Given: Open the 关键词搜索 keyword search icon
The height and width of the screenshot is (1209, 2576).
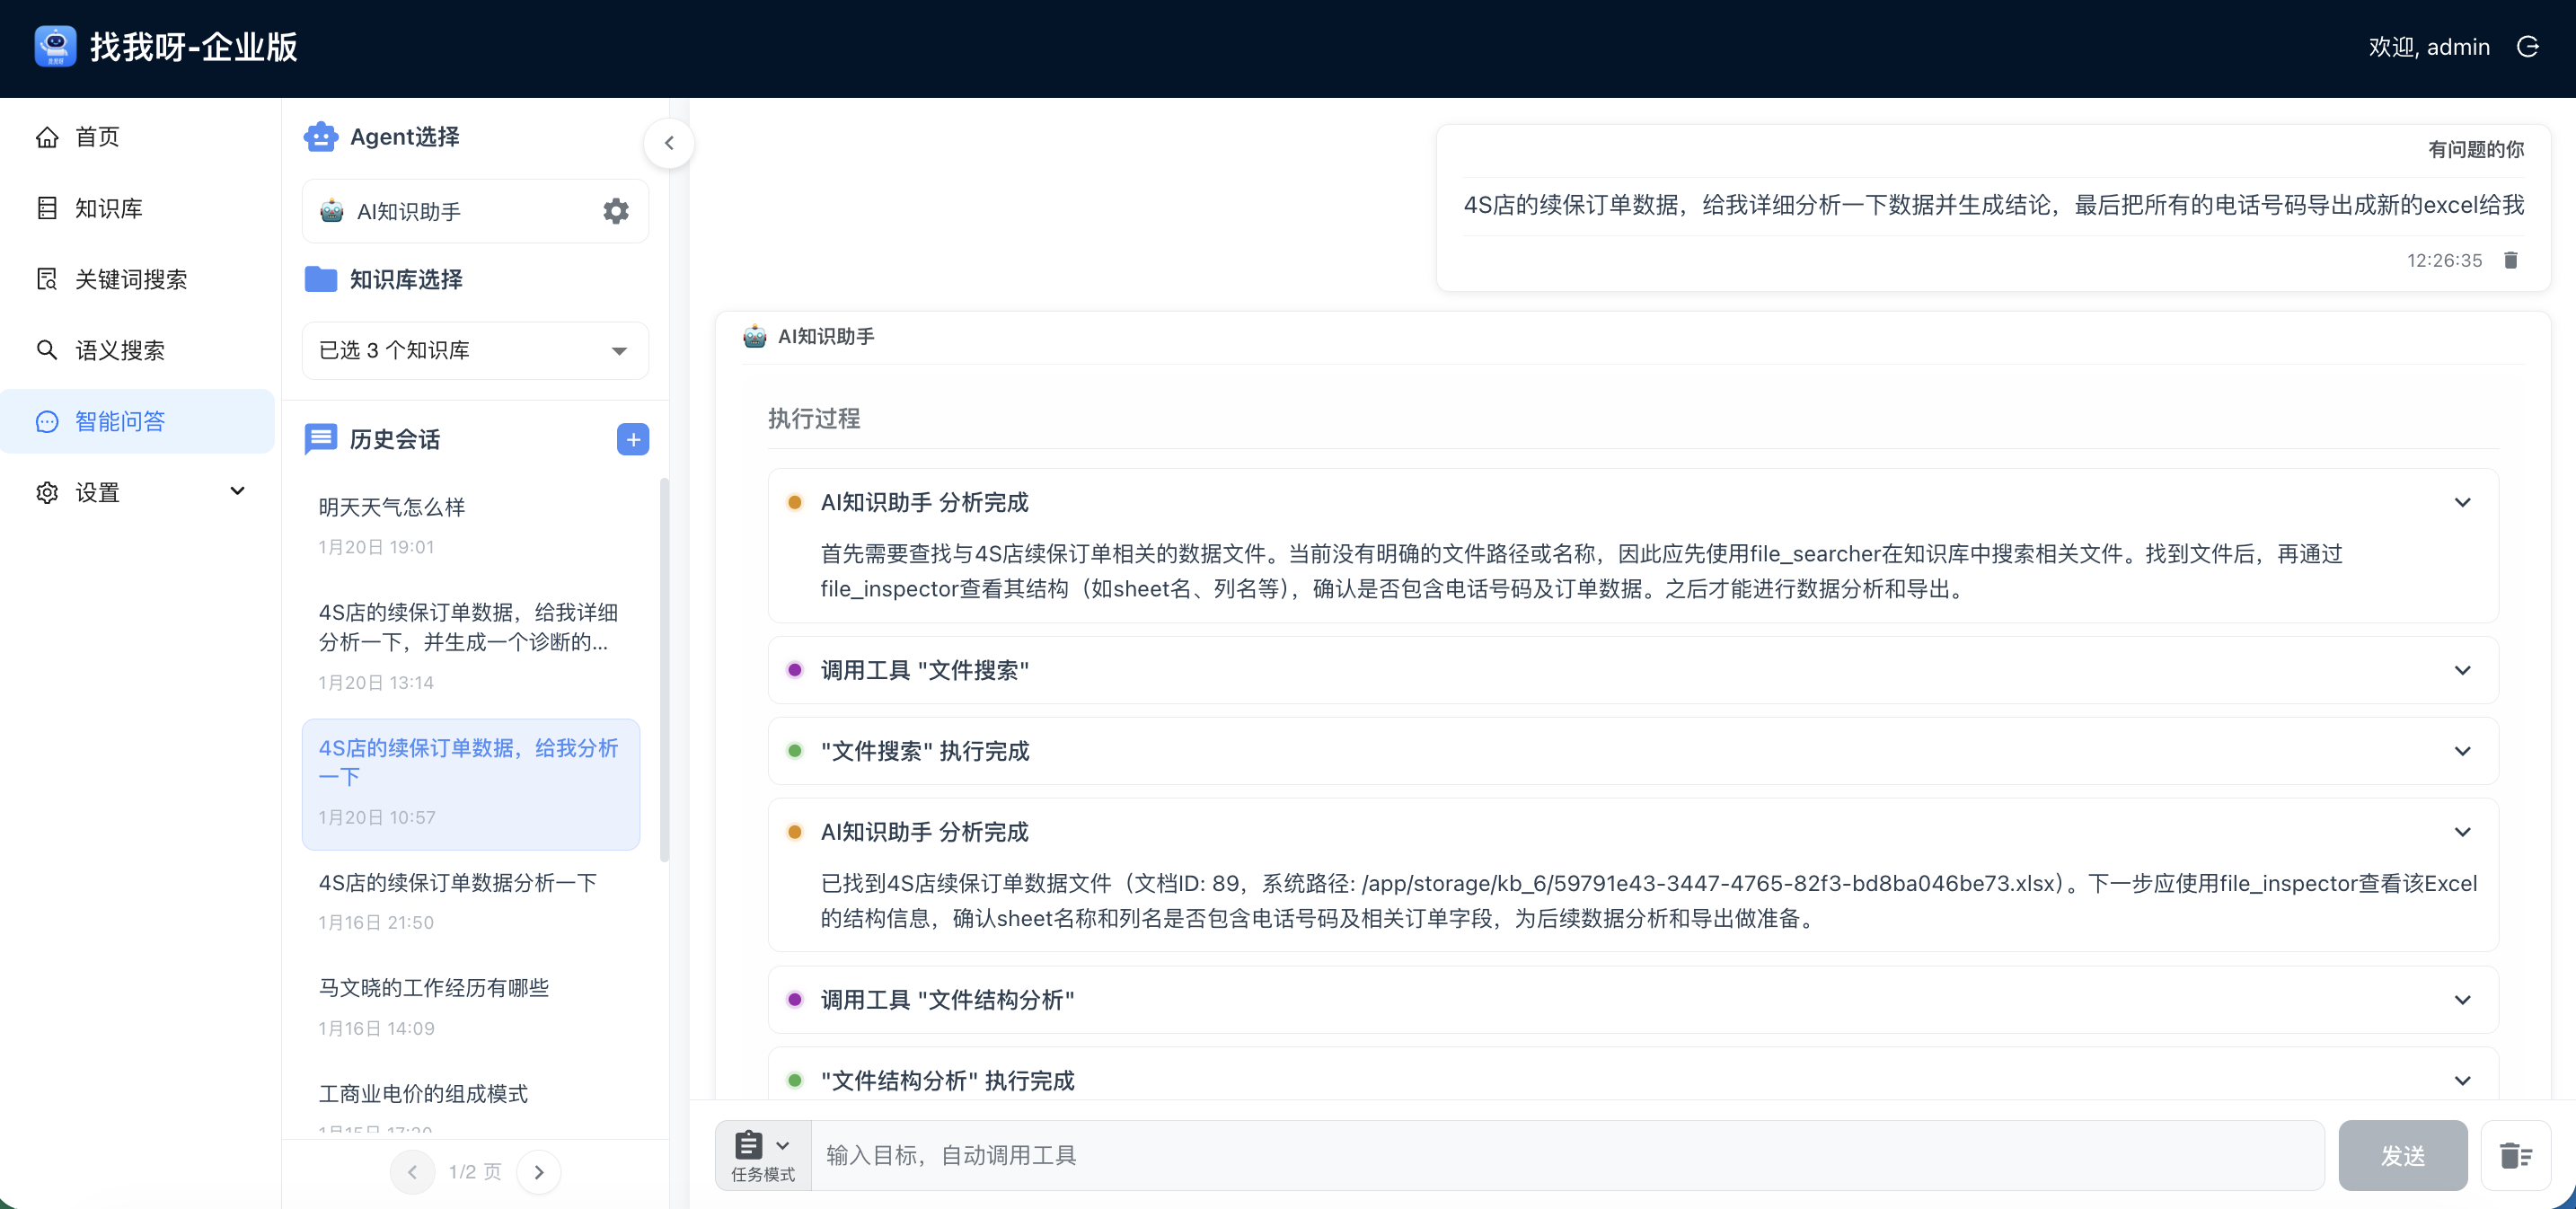Looking at the screenshot, I should [47, 278].
